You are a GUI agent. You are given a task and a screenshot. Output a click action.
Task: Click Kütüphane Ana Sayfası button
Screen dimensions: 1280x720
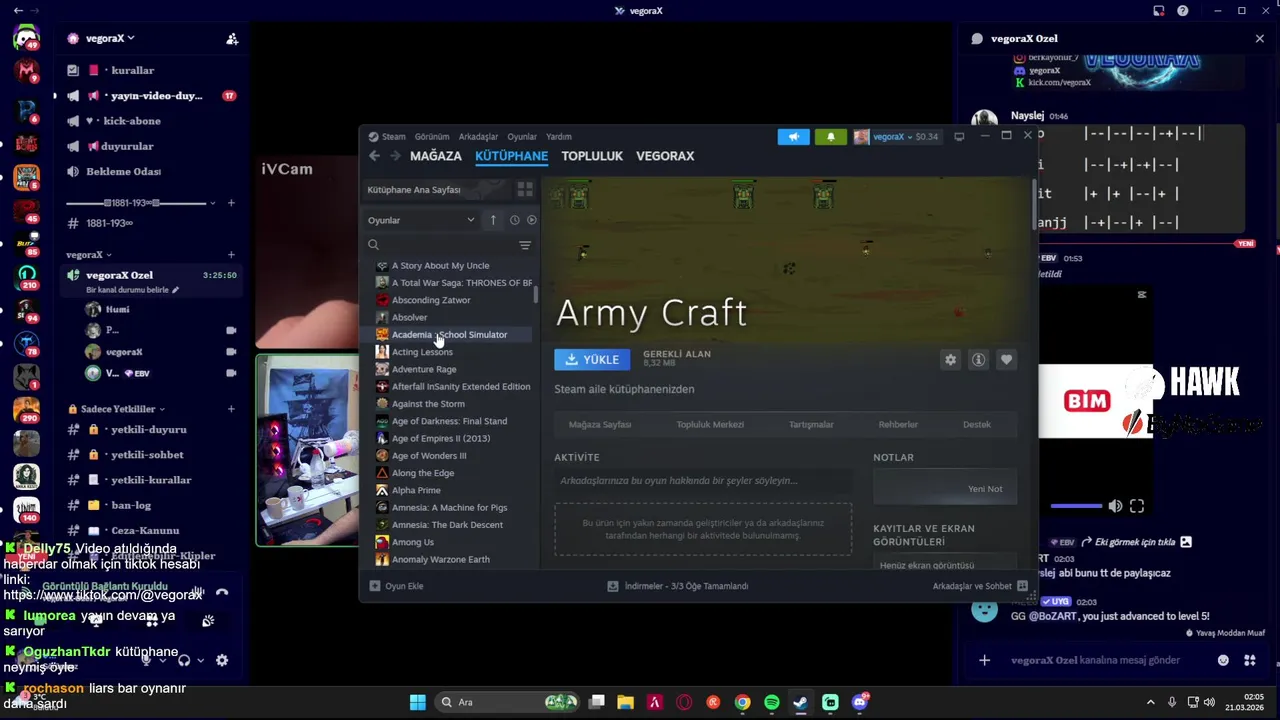[435, 189]
